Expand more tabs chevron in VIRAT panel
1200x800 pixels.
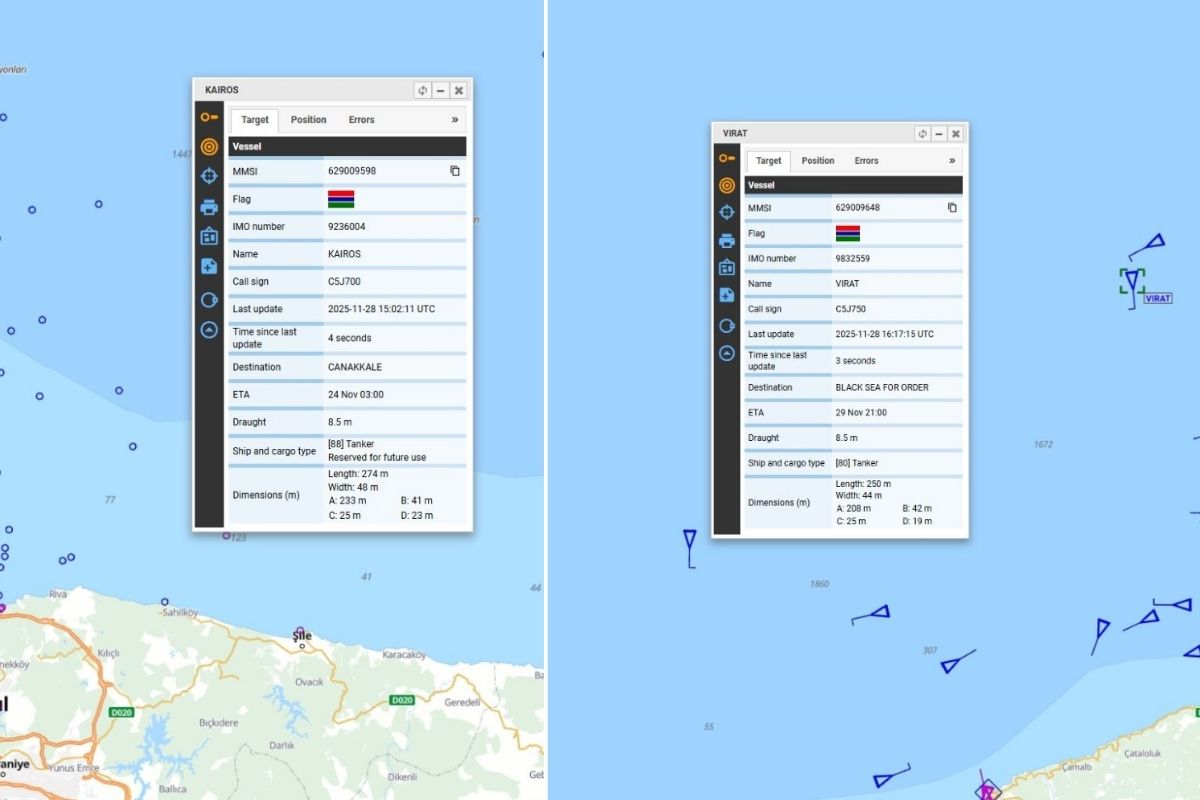(x=952, y=161)
